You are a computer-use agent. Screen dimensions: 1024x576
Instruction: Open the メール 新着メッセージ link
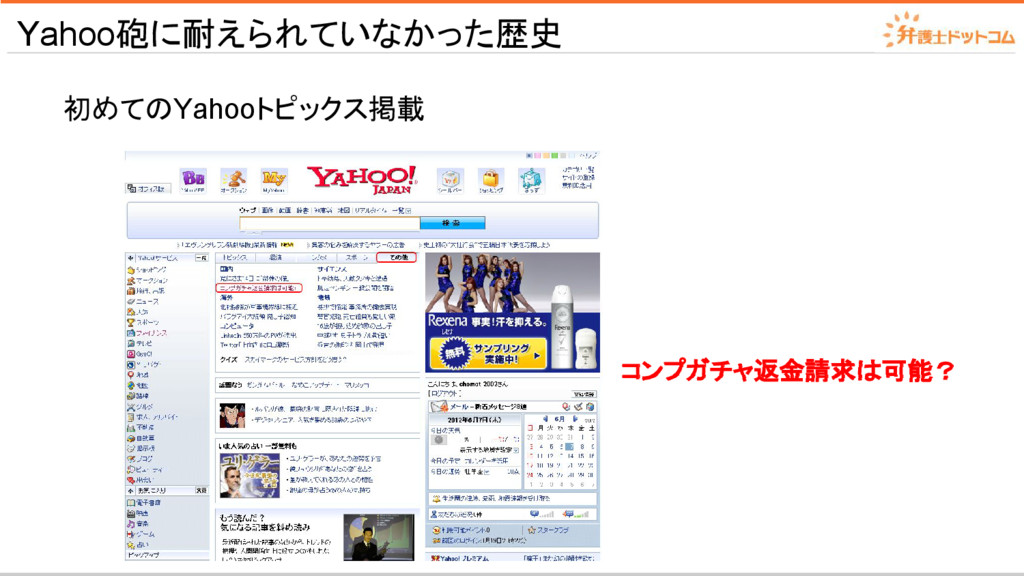click(x=488, y=407)
